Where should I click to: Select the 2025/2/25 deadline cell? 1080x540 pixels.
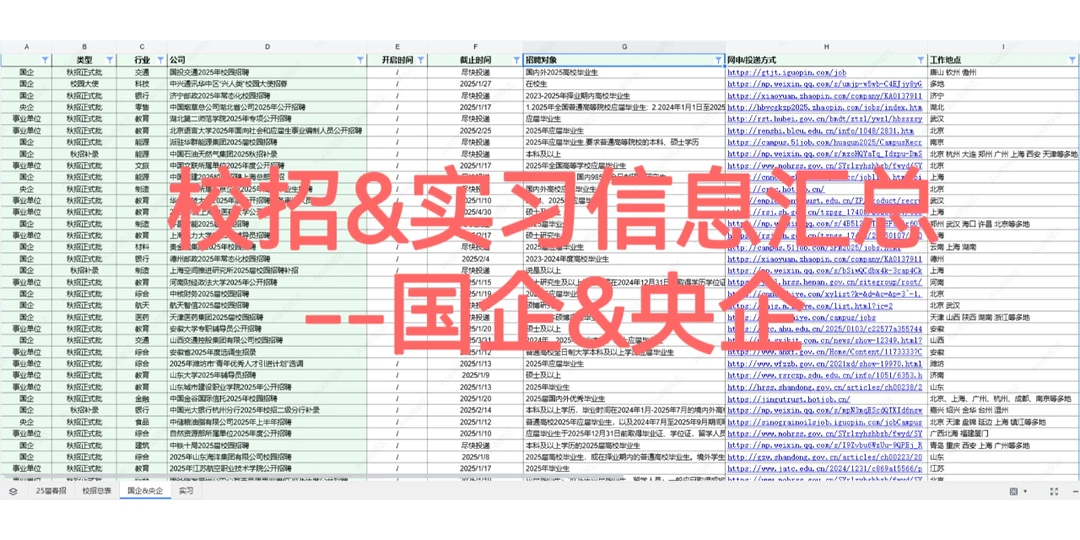(x=475, y=130)
